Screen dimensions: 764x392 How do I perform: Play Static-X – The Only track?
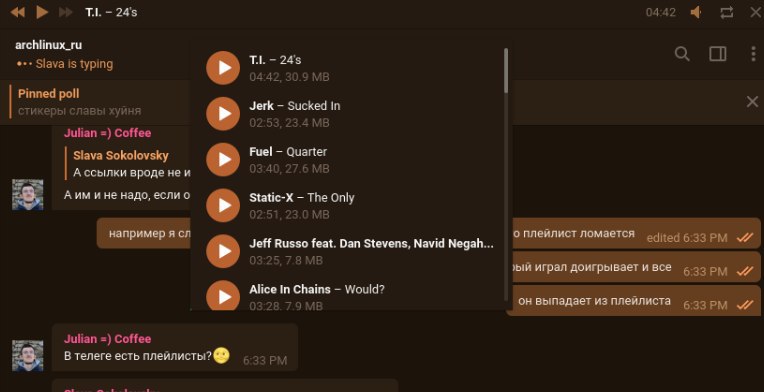point(223,205)
